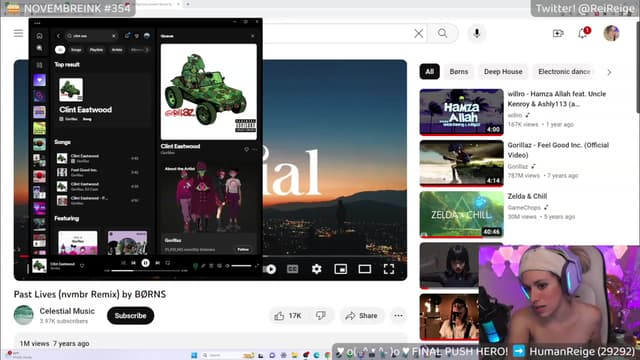Open the YouTube hamburger guide menu

[x=18, y=33]
